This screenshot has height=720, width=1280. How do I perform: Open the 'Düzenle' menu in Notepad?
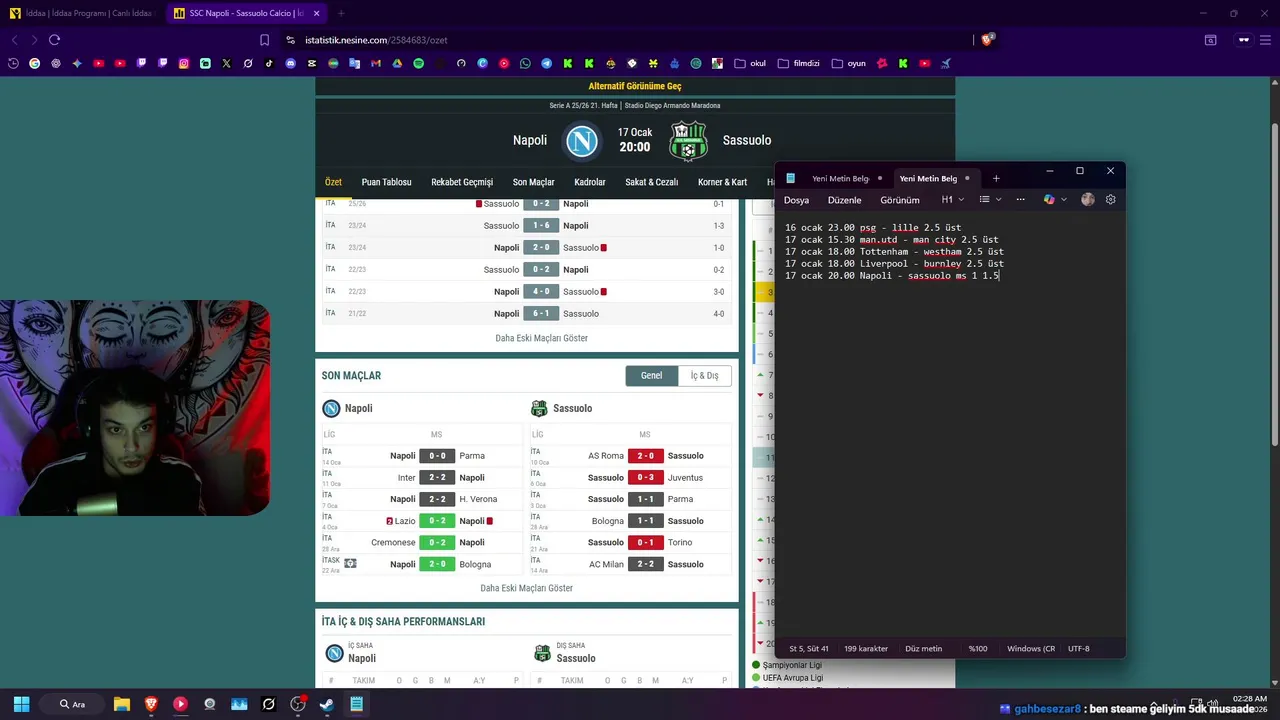pos(844,200)
